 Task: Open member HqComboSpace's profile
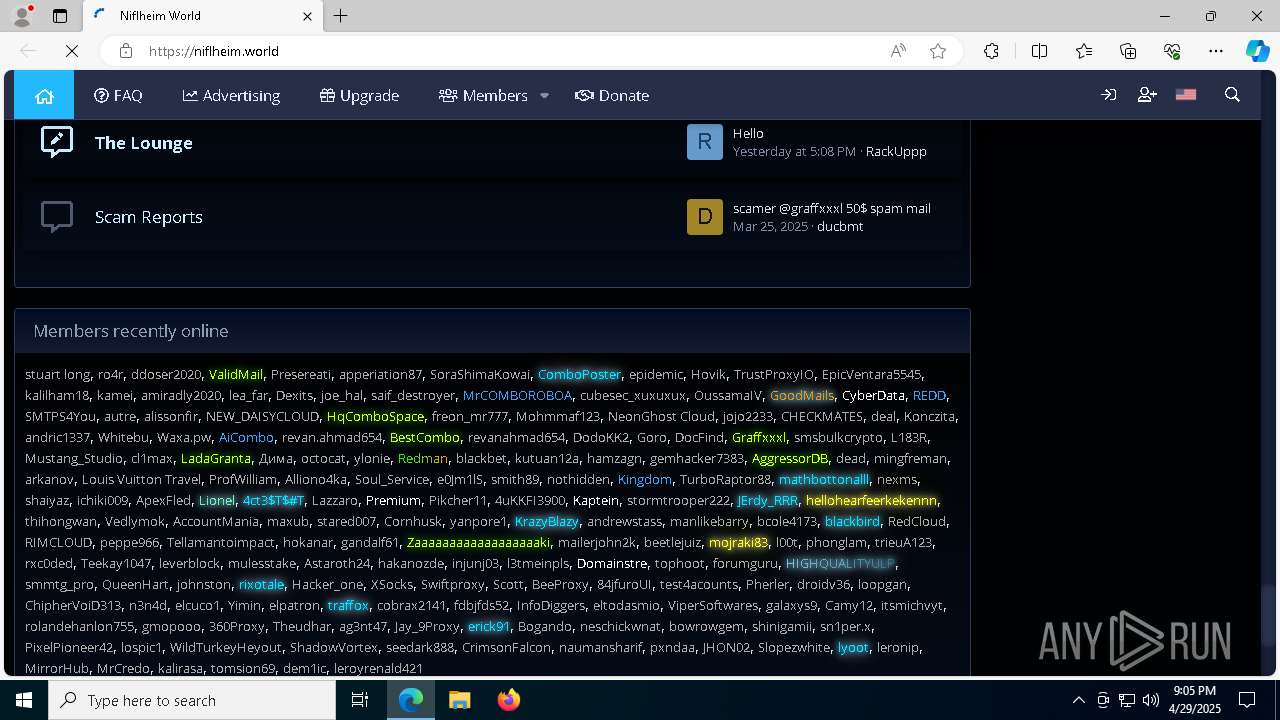375,416
